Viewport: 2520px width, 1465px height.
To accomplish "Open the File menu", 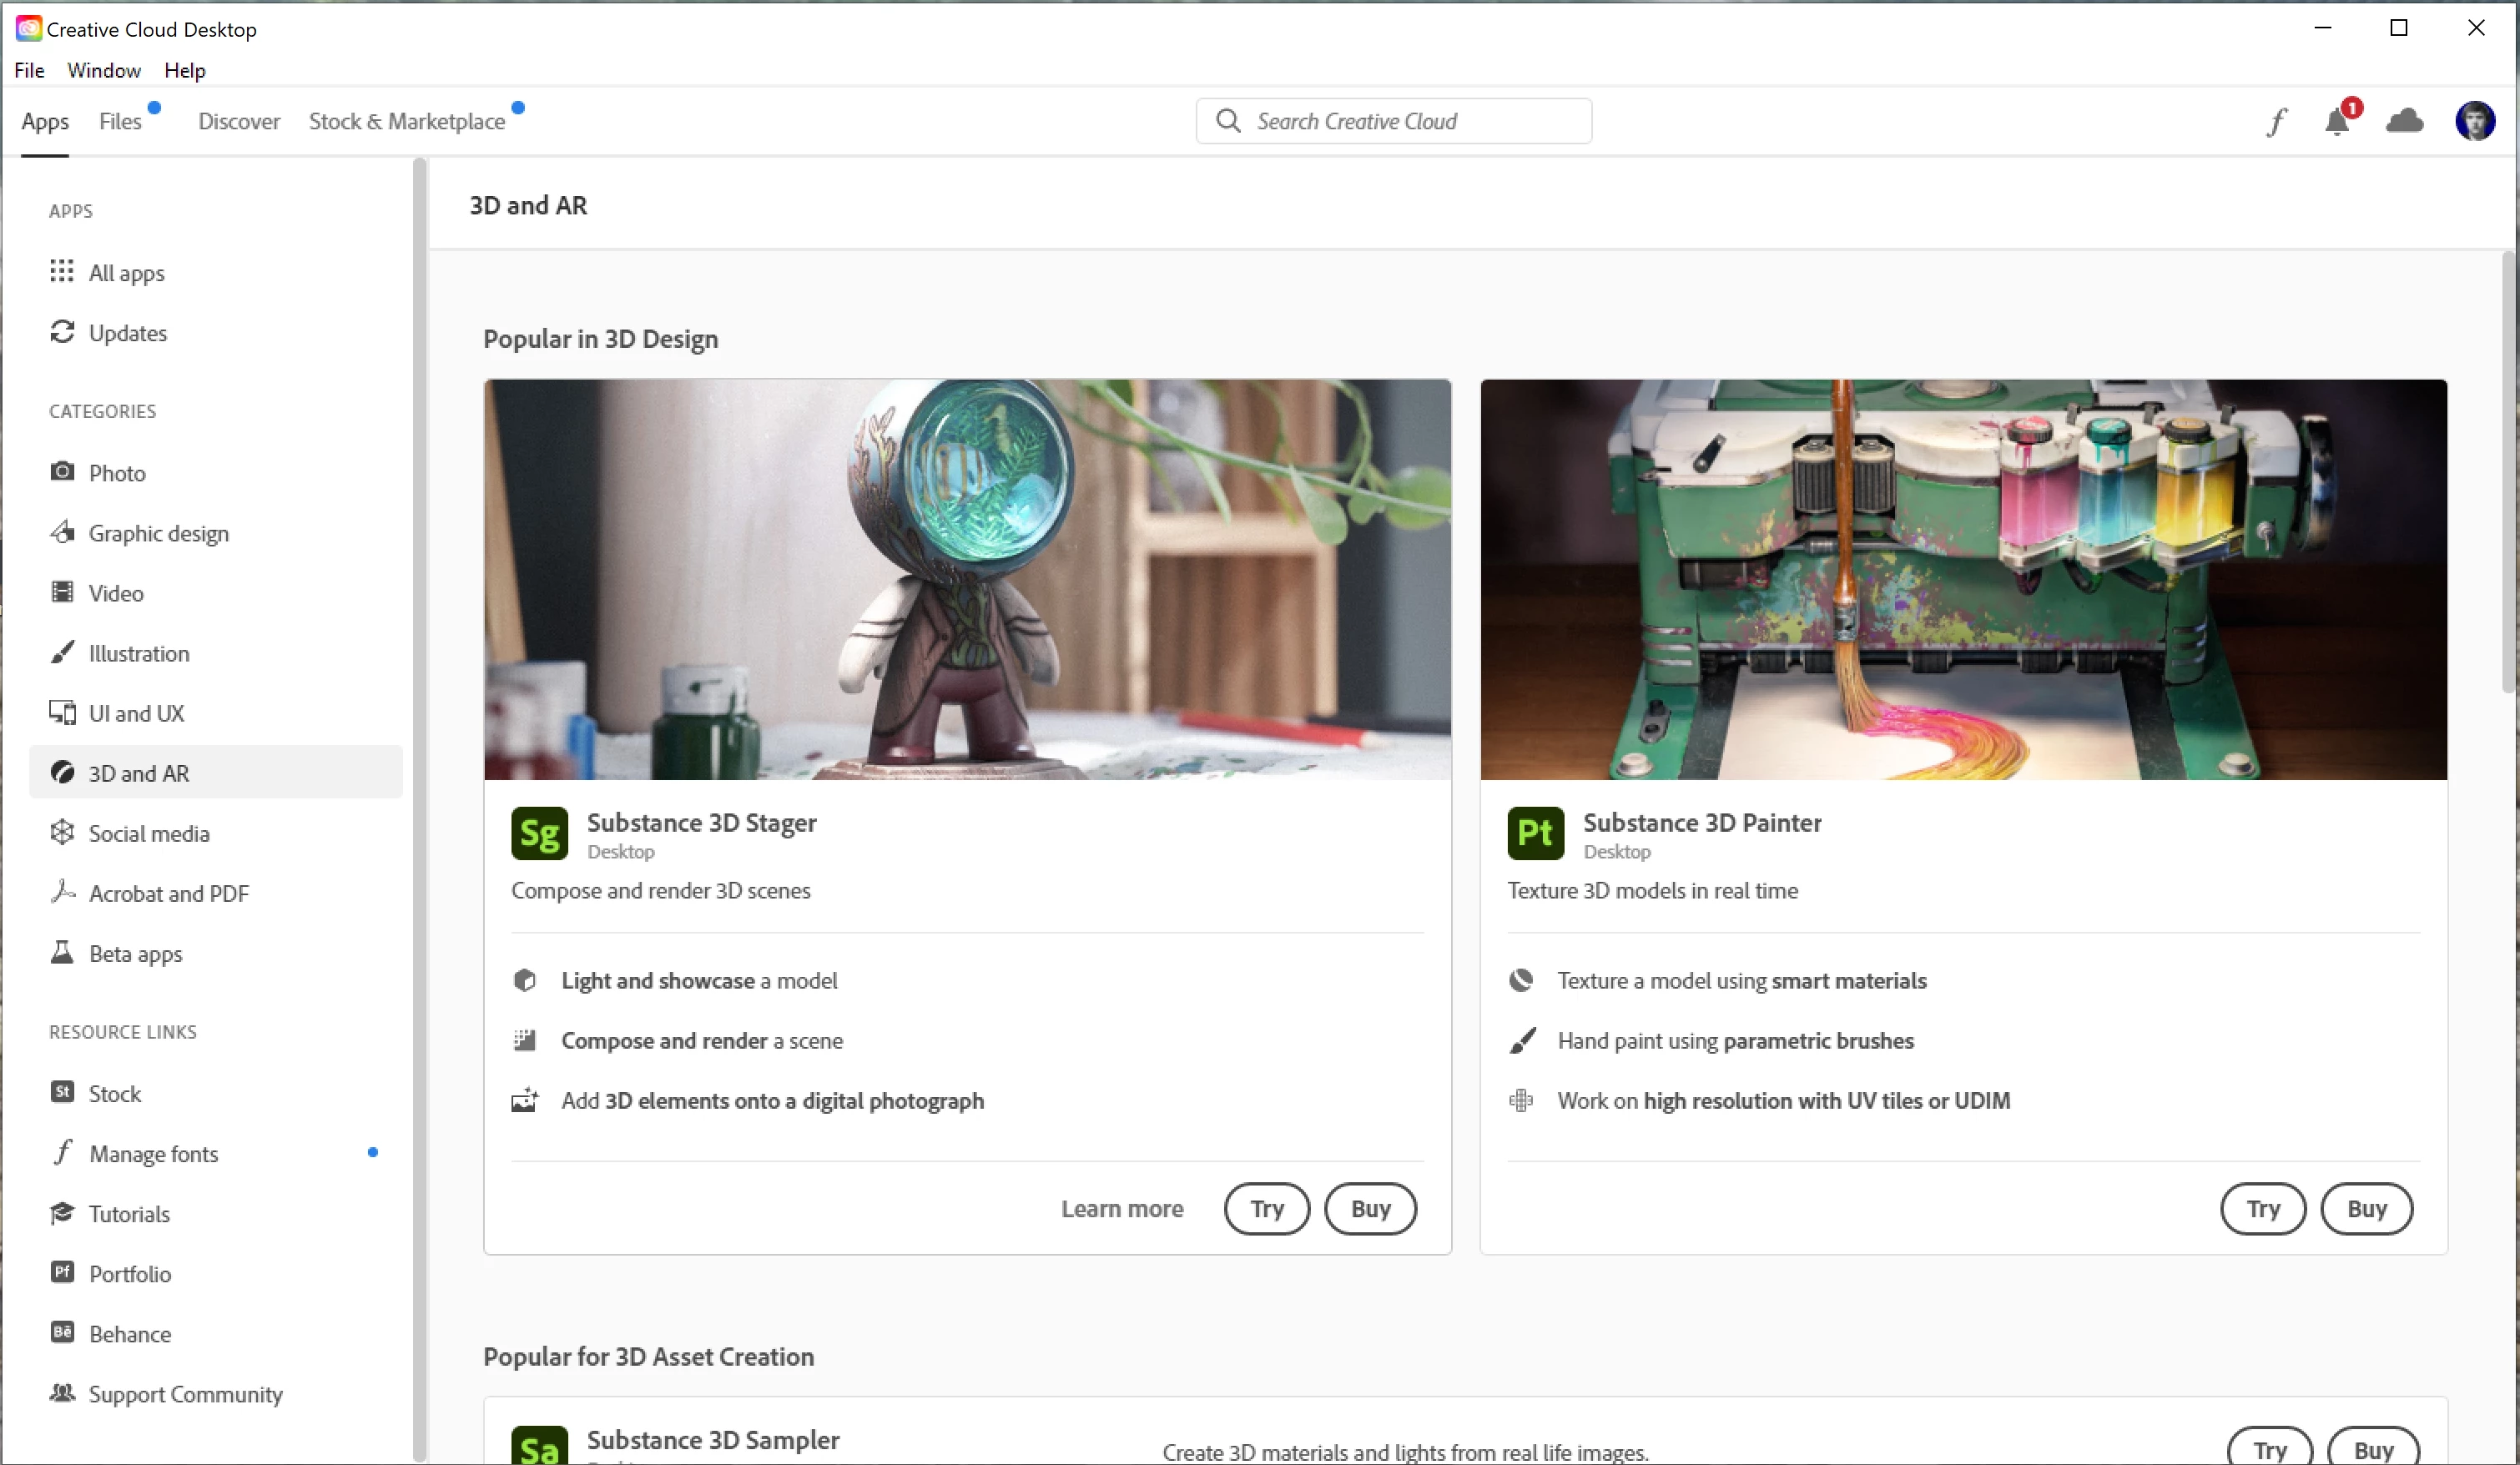I will pos(29,70).
